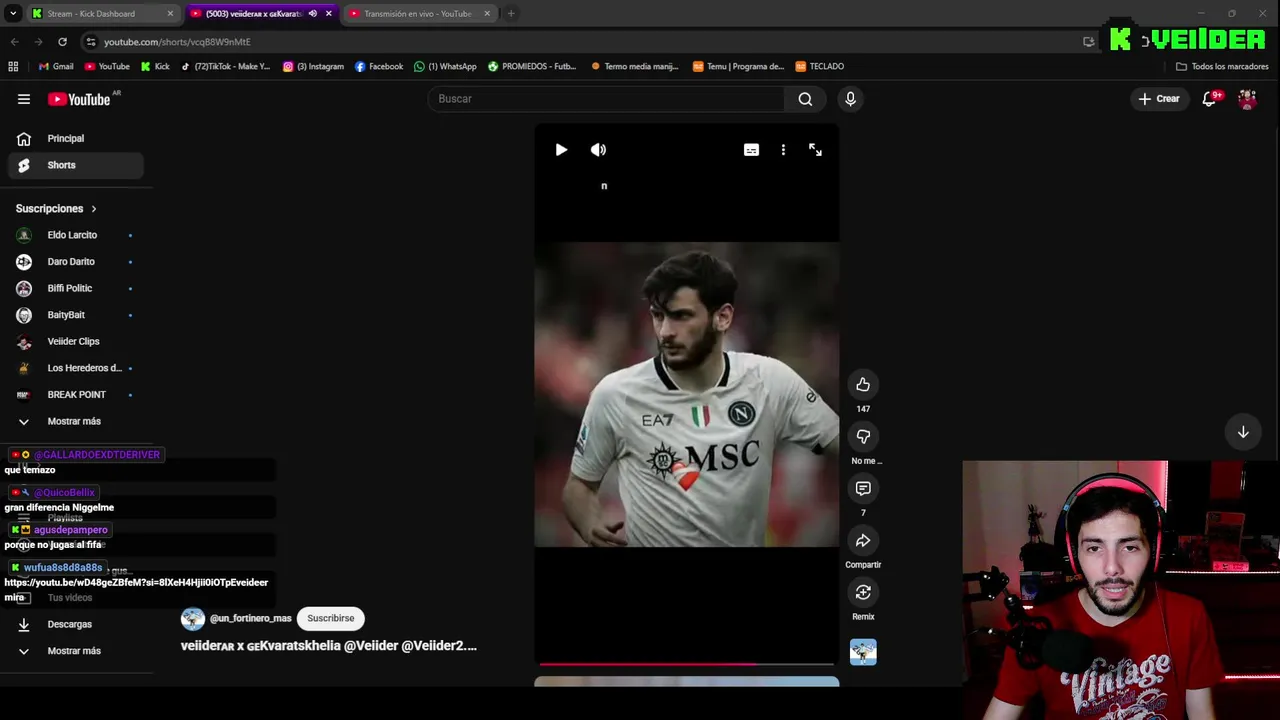Viewport: 1280px width, 720px height.
Task: Open the Kick bookmark
Action: pos(155,67)
